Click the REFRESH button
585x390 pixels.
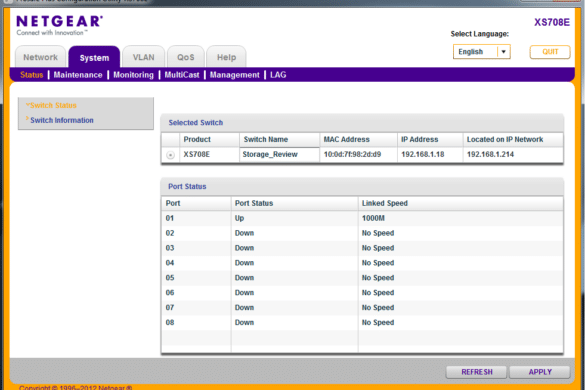pyautogui.click(x=476, y=372)
